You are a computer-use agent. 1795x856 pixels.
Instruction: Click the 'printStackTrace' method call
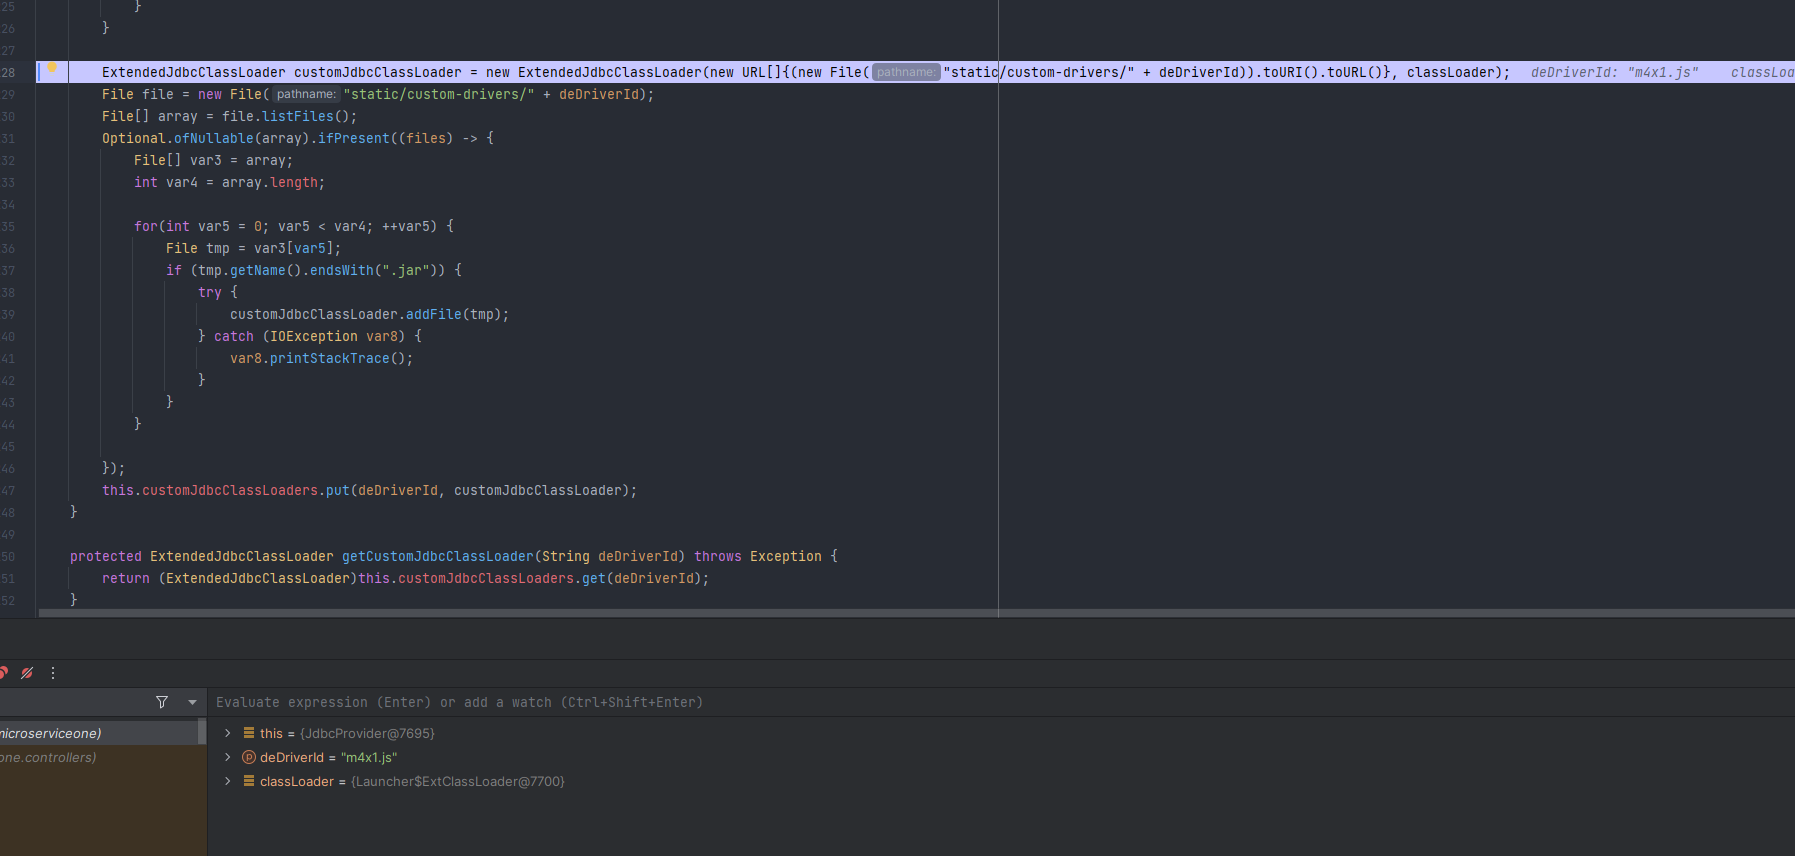(330, 358)
